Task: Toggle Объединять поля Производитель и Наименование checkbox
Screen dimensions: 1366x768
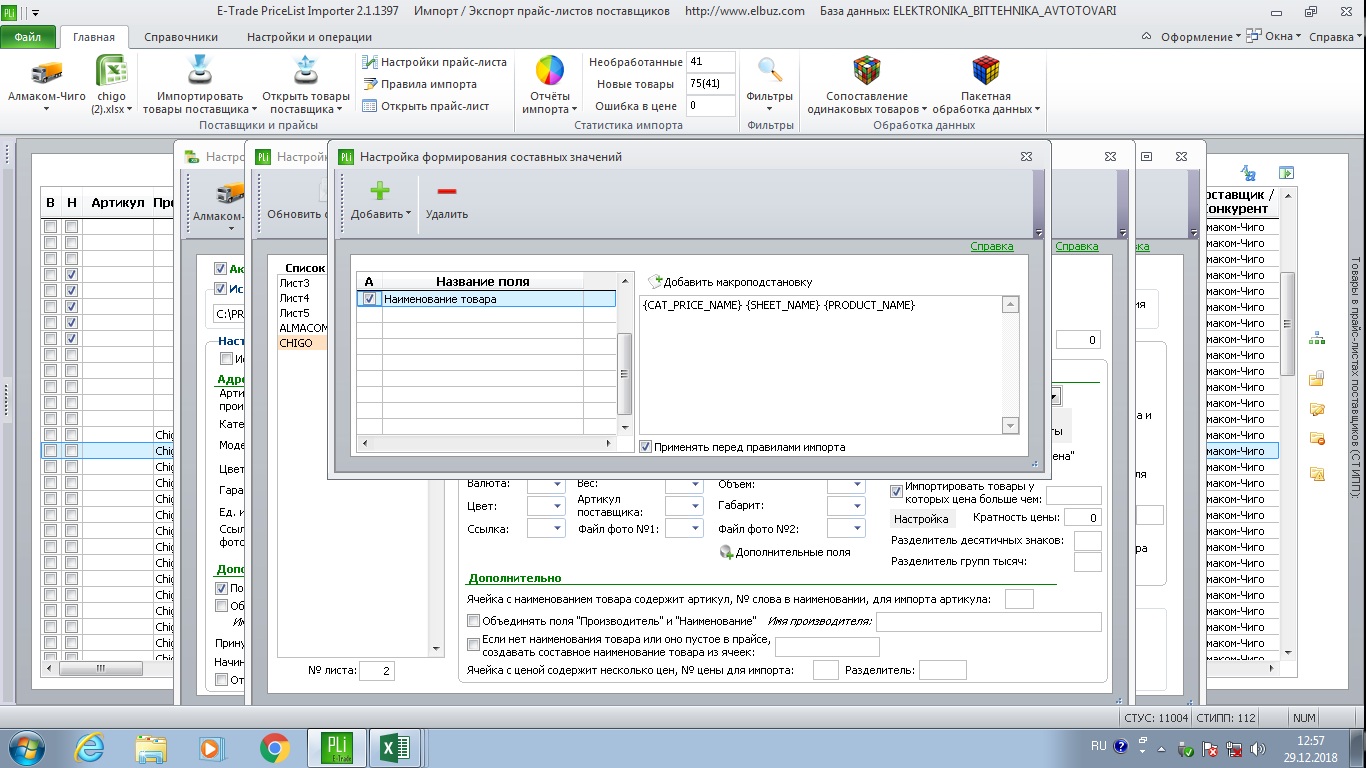Action: point(474,621)
